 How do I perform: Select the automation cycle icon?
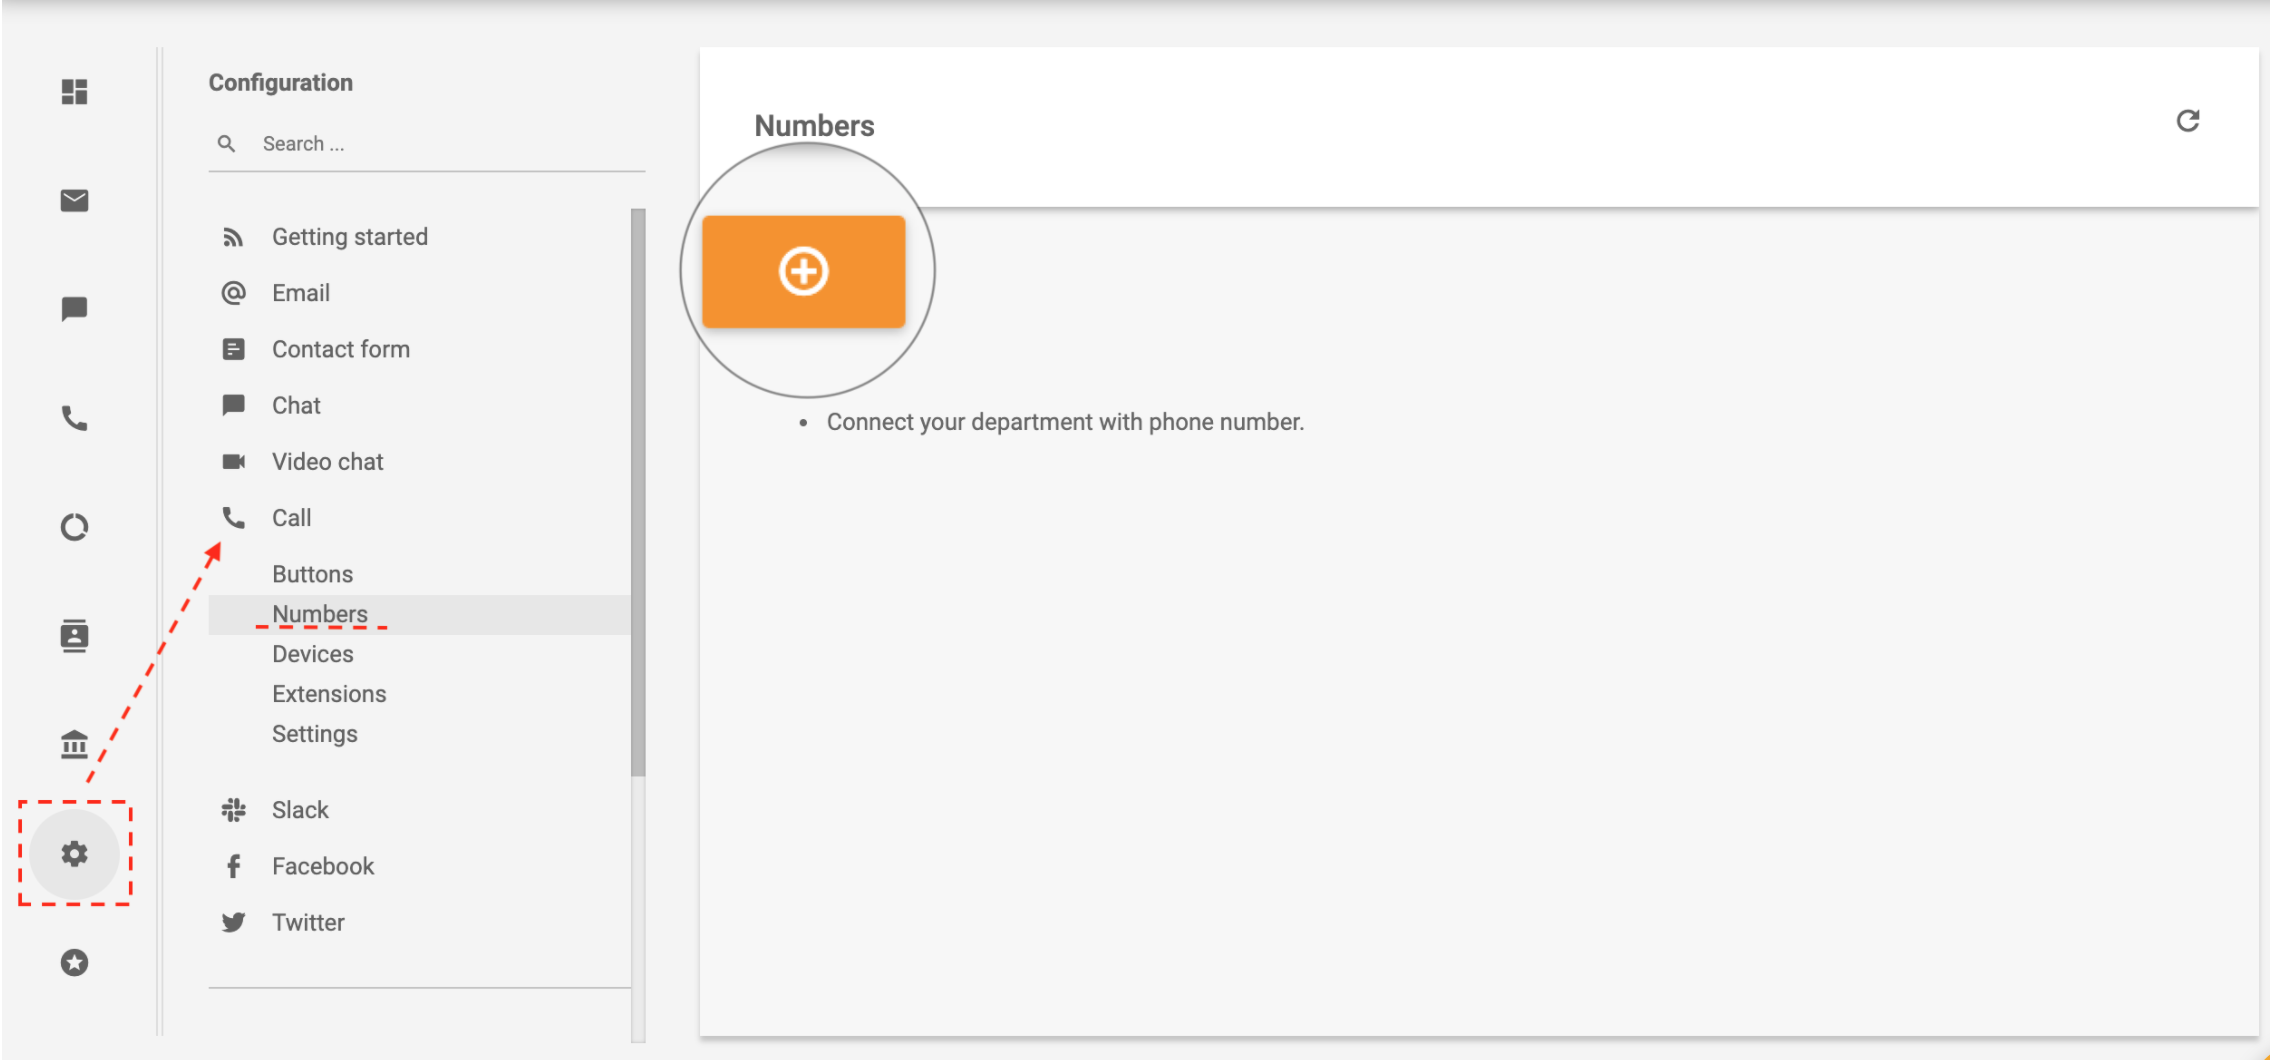click(x=73, y=527)
